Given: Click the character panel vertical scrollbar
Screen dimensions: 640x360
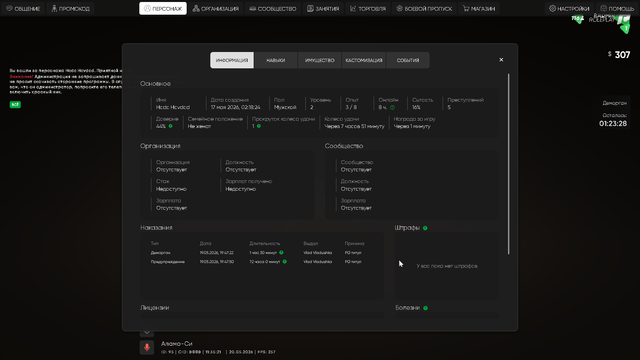Looking at the screenshot, I should coord(509,163).
